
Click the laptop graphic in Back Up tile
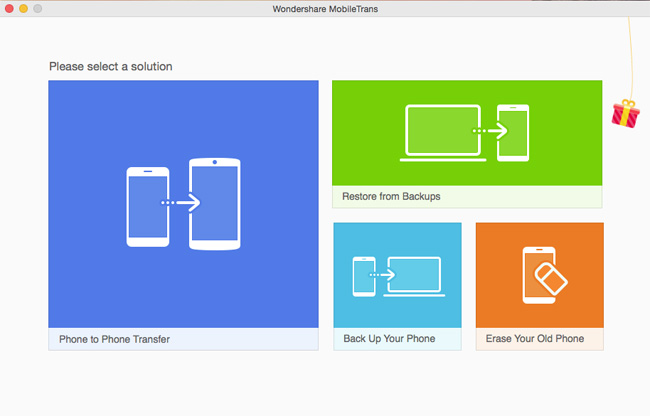413,275
